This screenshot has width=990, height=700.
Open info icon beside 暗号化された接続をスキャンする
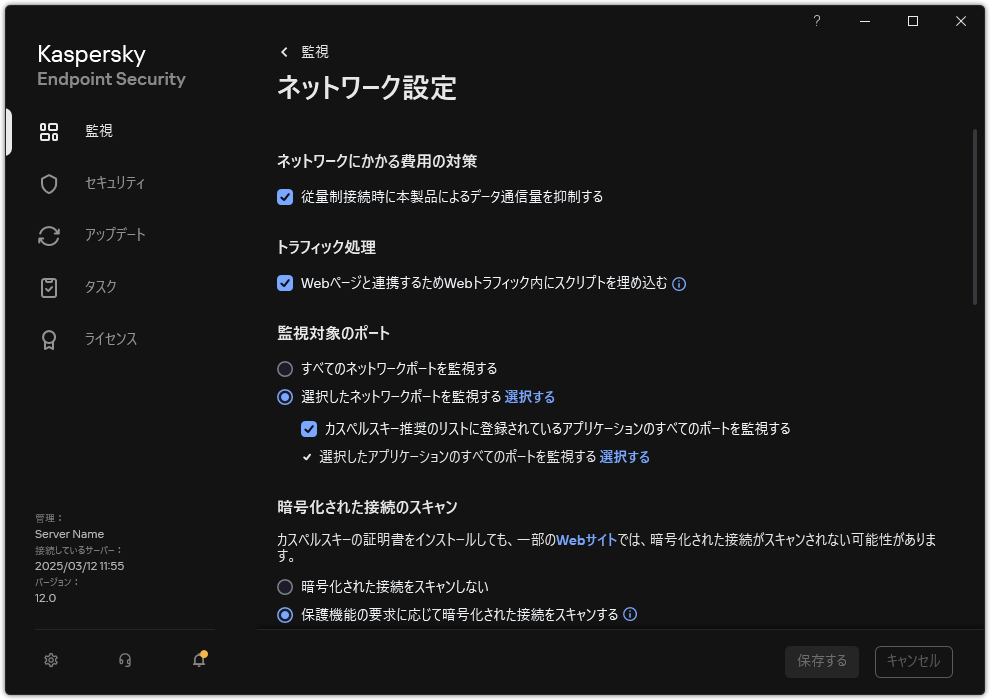pyautogui.click(x=630, y=615)
